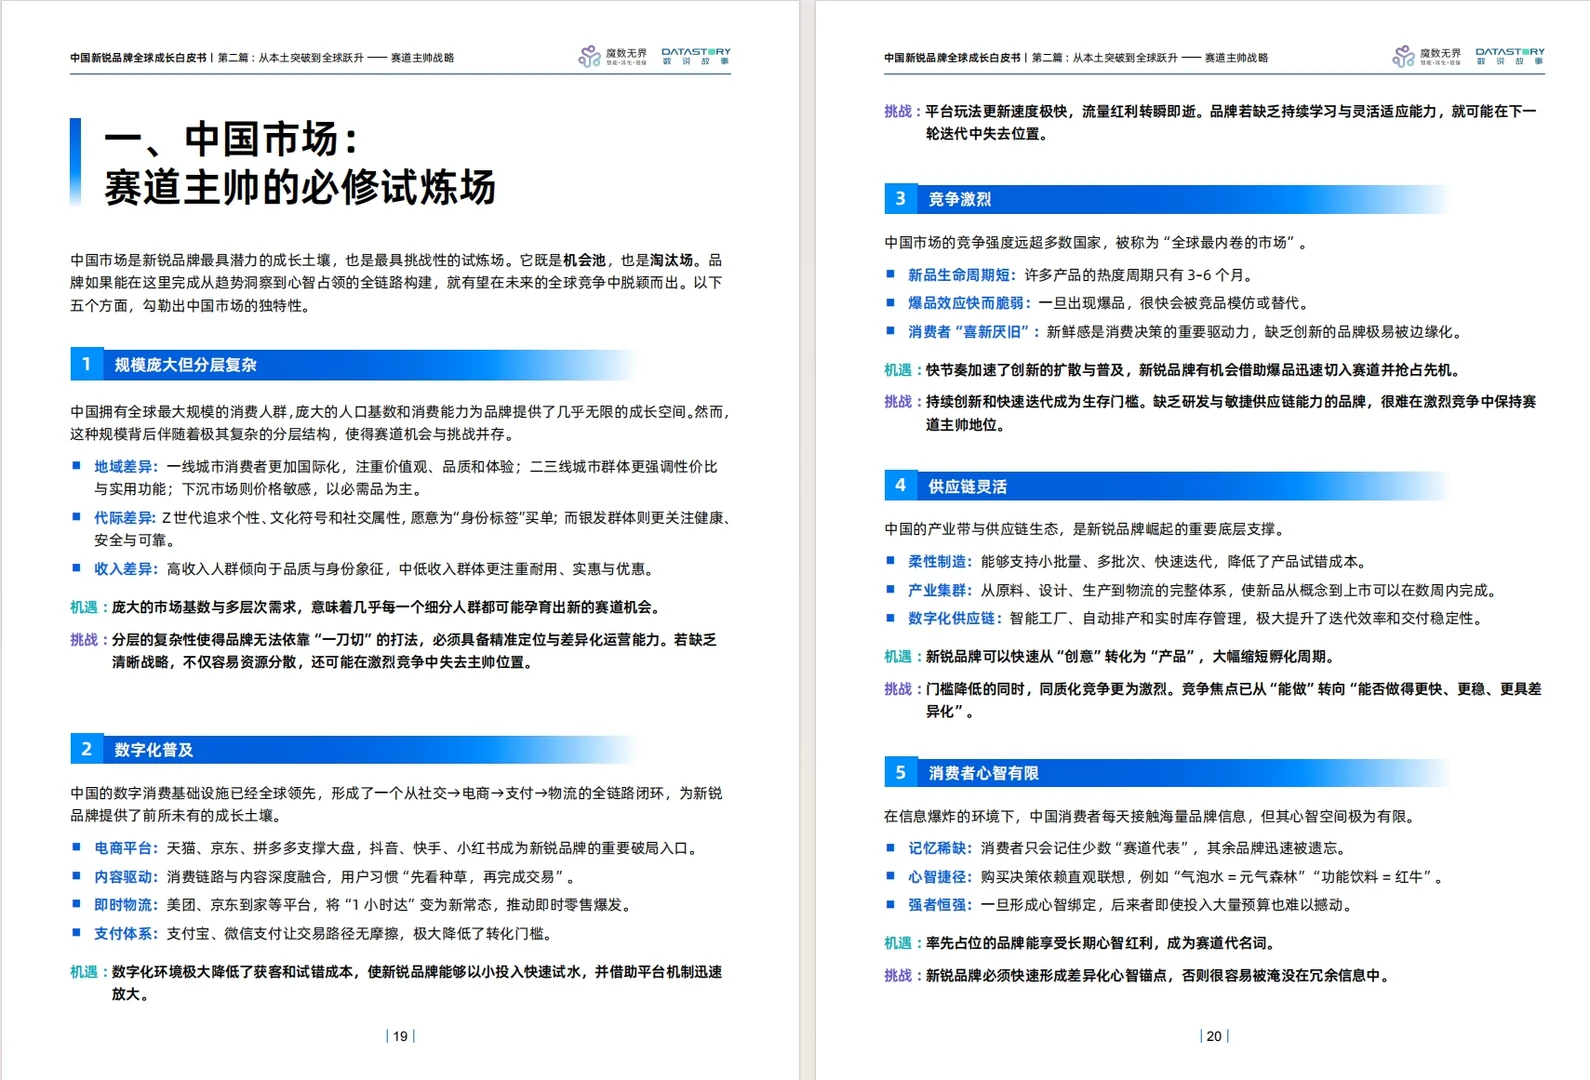Click the title line "一、中国市场："
The image size is (1590, 1080).
click(x=232, y=139)
